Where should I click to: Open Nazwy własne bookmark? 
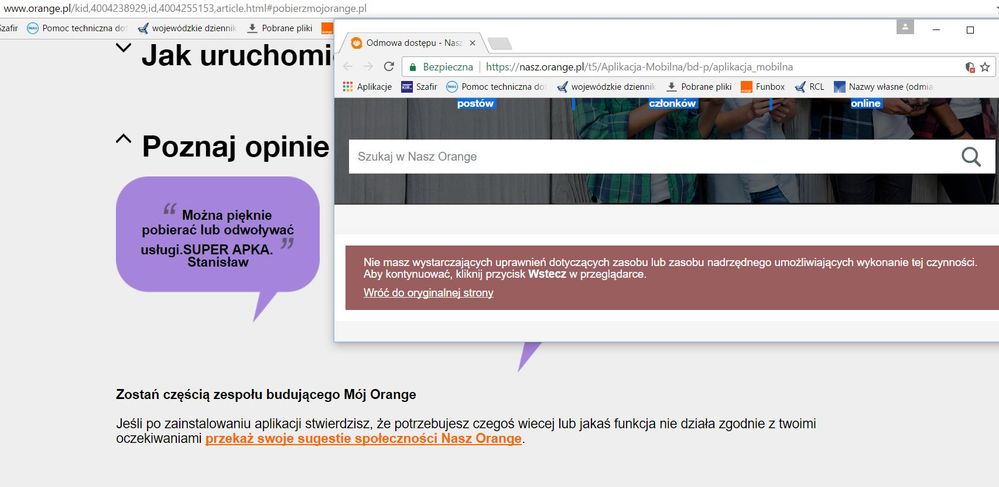click(884, 87)
